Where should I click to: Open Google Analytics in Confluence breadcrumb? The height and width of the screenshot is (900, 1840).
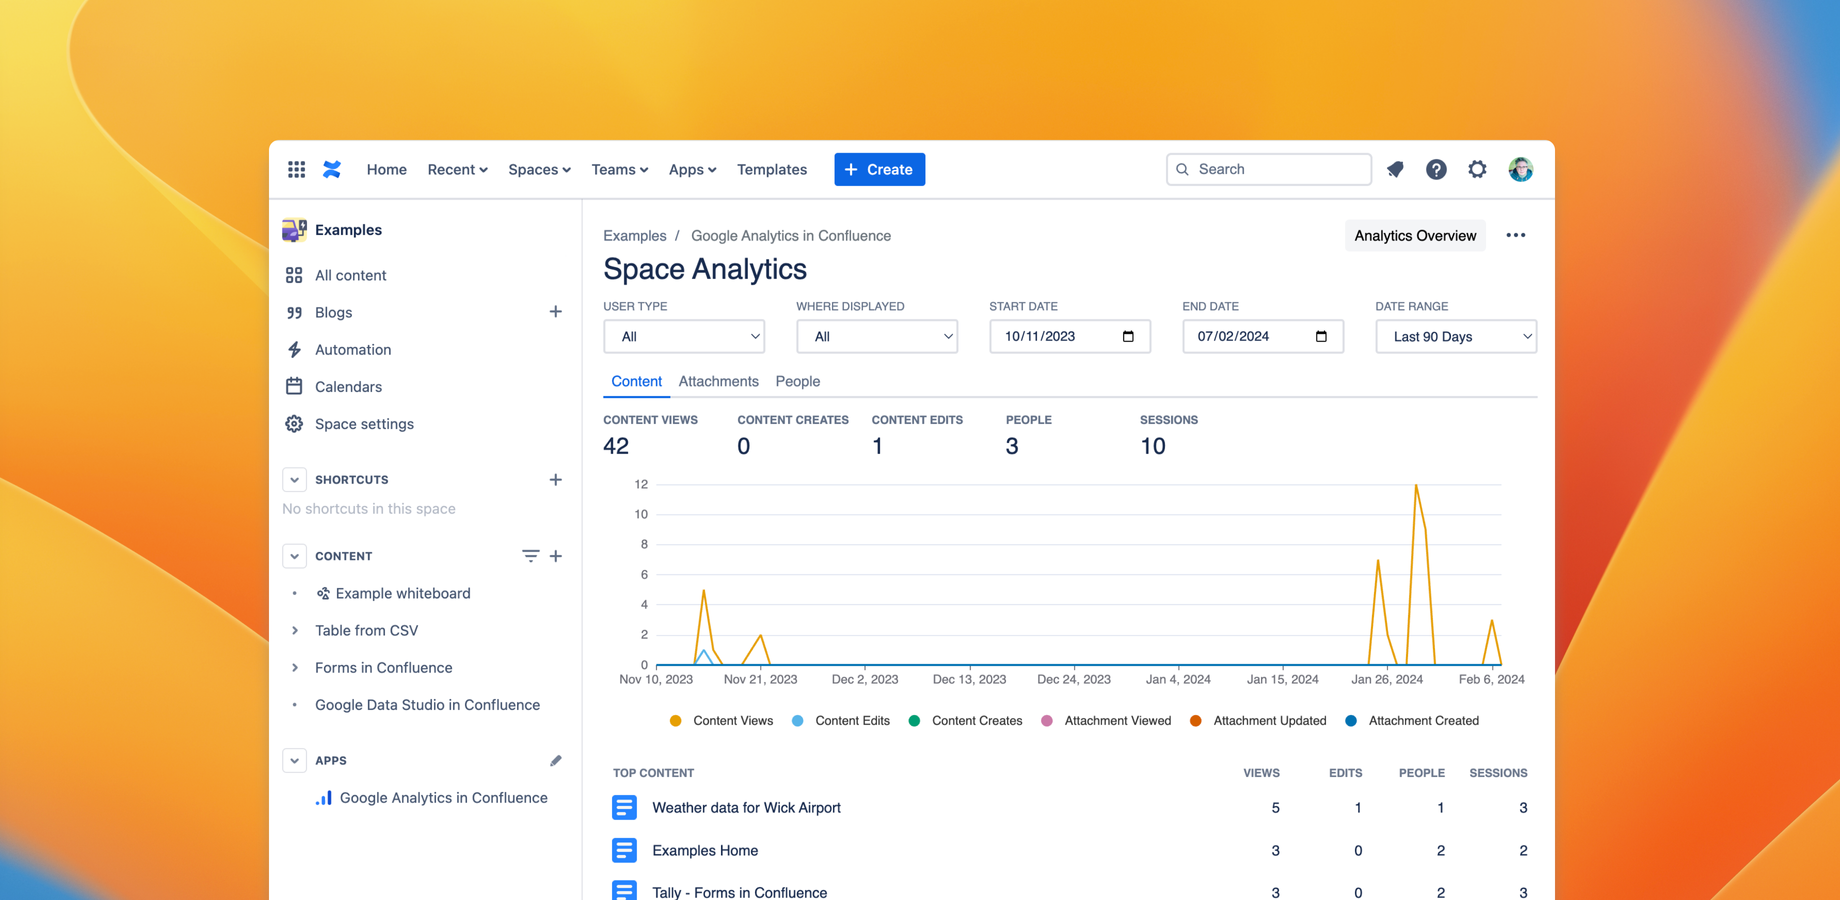(x=791, y=236)
